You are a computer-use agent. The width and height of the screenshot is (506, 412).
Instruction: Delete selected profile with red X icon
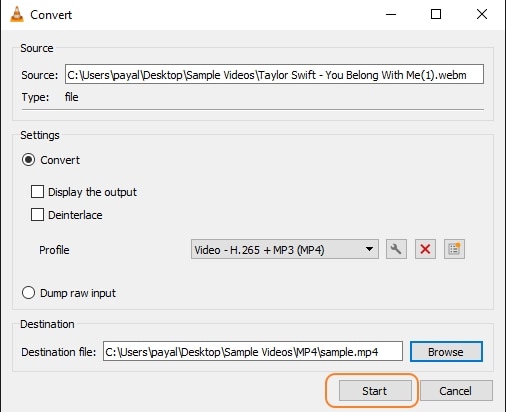click(x=425, y=249)
